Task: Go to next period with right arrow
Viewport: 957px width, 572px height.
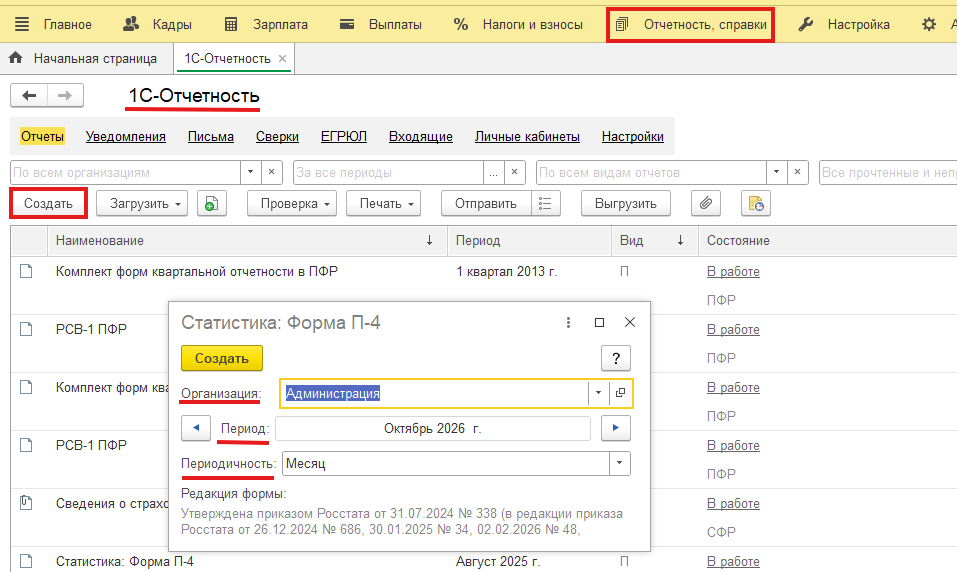Action: coord(616,428)
